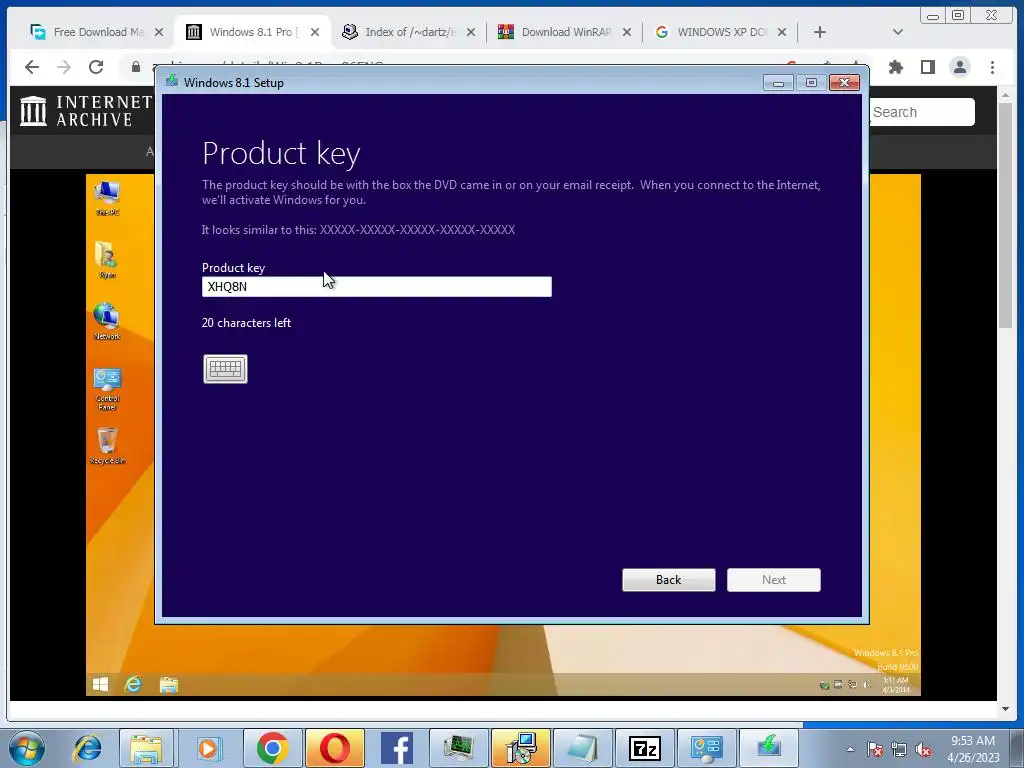Open Internet Explorer from the taskbar
Viewport: 1024px width, 768px height.
pos(88,748)
